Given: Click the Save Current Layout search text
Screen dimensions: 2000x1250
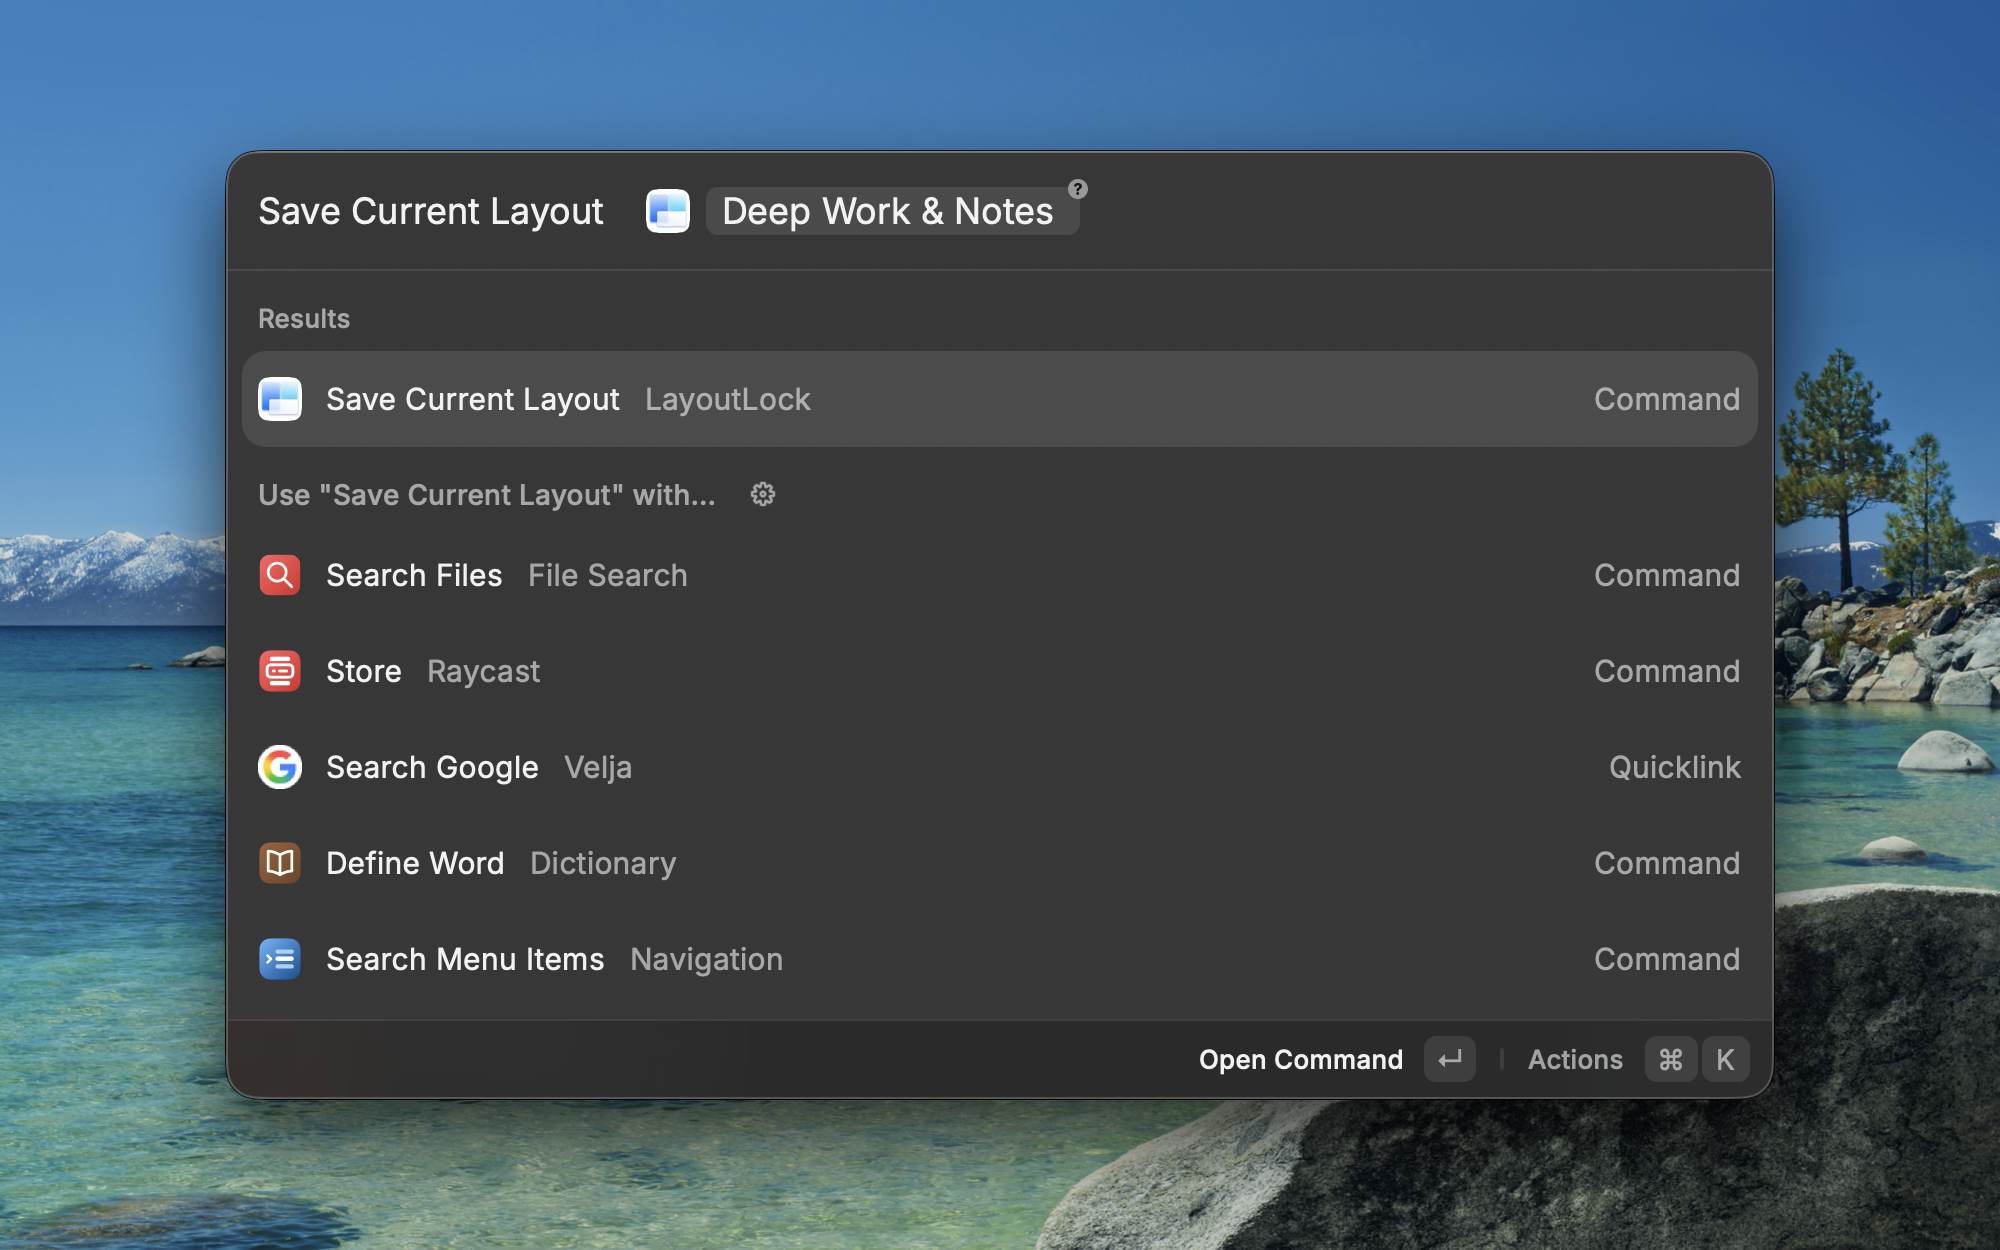Looking at the screenshot, I should (x=431, y=211).
